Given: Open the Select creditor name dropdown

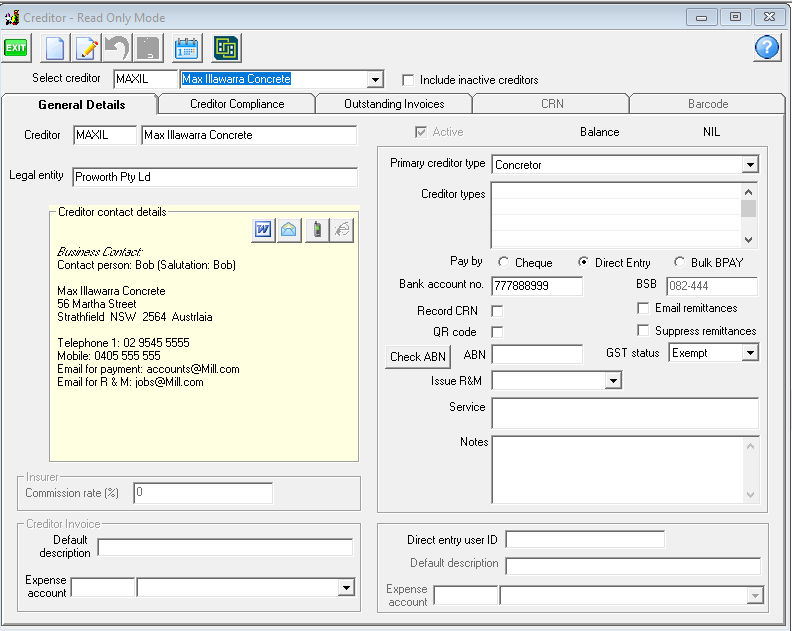Looking at the screenshot, I should 375,80.
